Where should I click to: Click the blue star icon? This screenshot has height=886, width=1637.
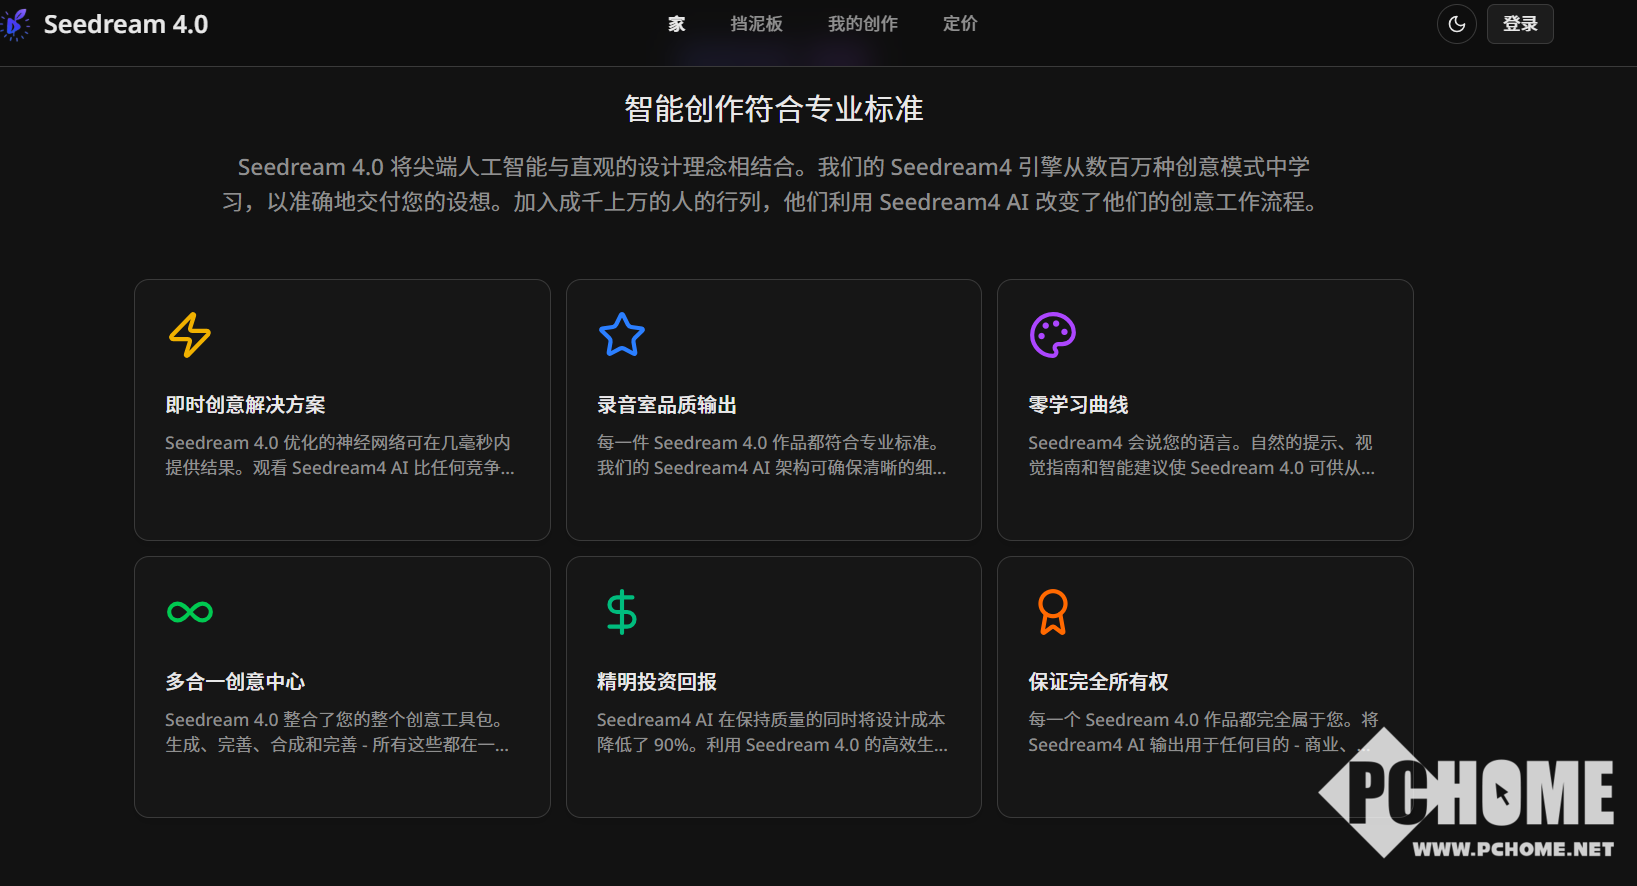point(621,335)
